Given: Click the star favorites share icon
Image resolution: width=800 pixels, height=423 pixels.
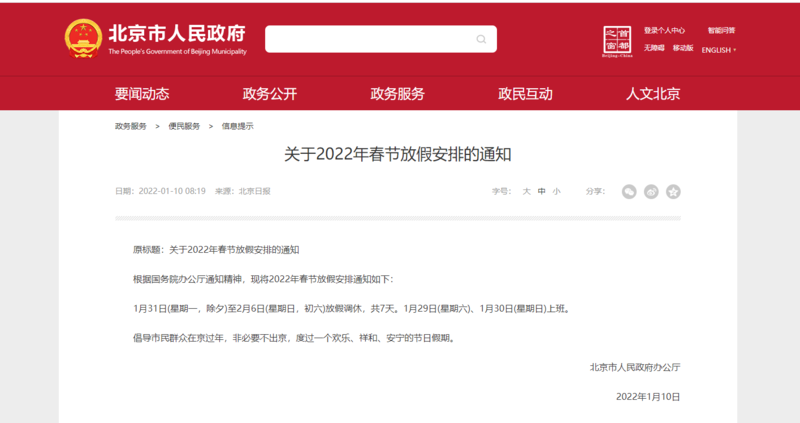Looking at the screenshot, I should [x=673, y=191].
